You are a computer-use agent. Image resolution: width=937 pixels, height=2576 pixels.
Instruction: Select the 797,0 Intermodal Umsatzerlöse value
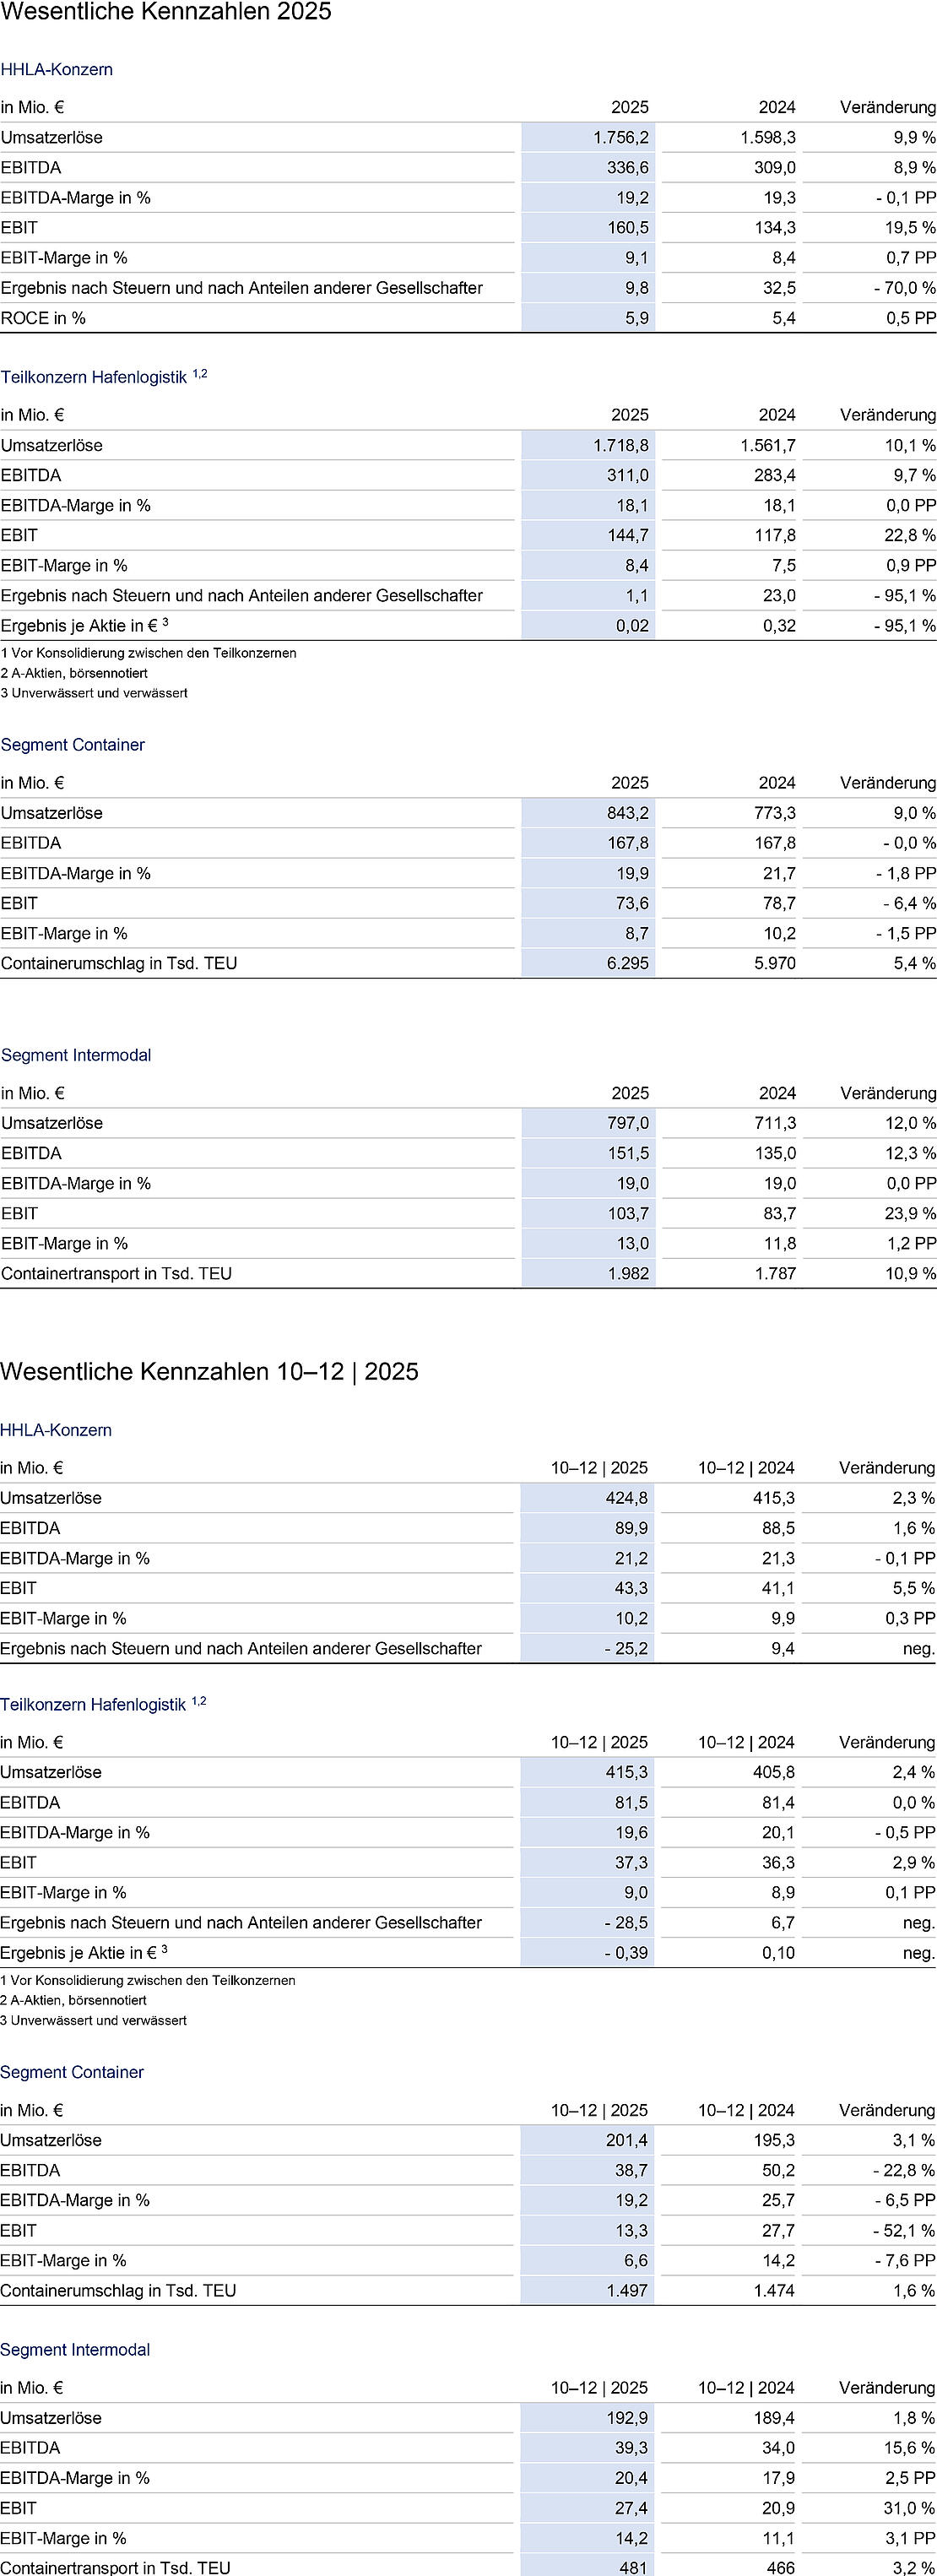point(627,1124)
